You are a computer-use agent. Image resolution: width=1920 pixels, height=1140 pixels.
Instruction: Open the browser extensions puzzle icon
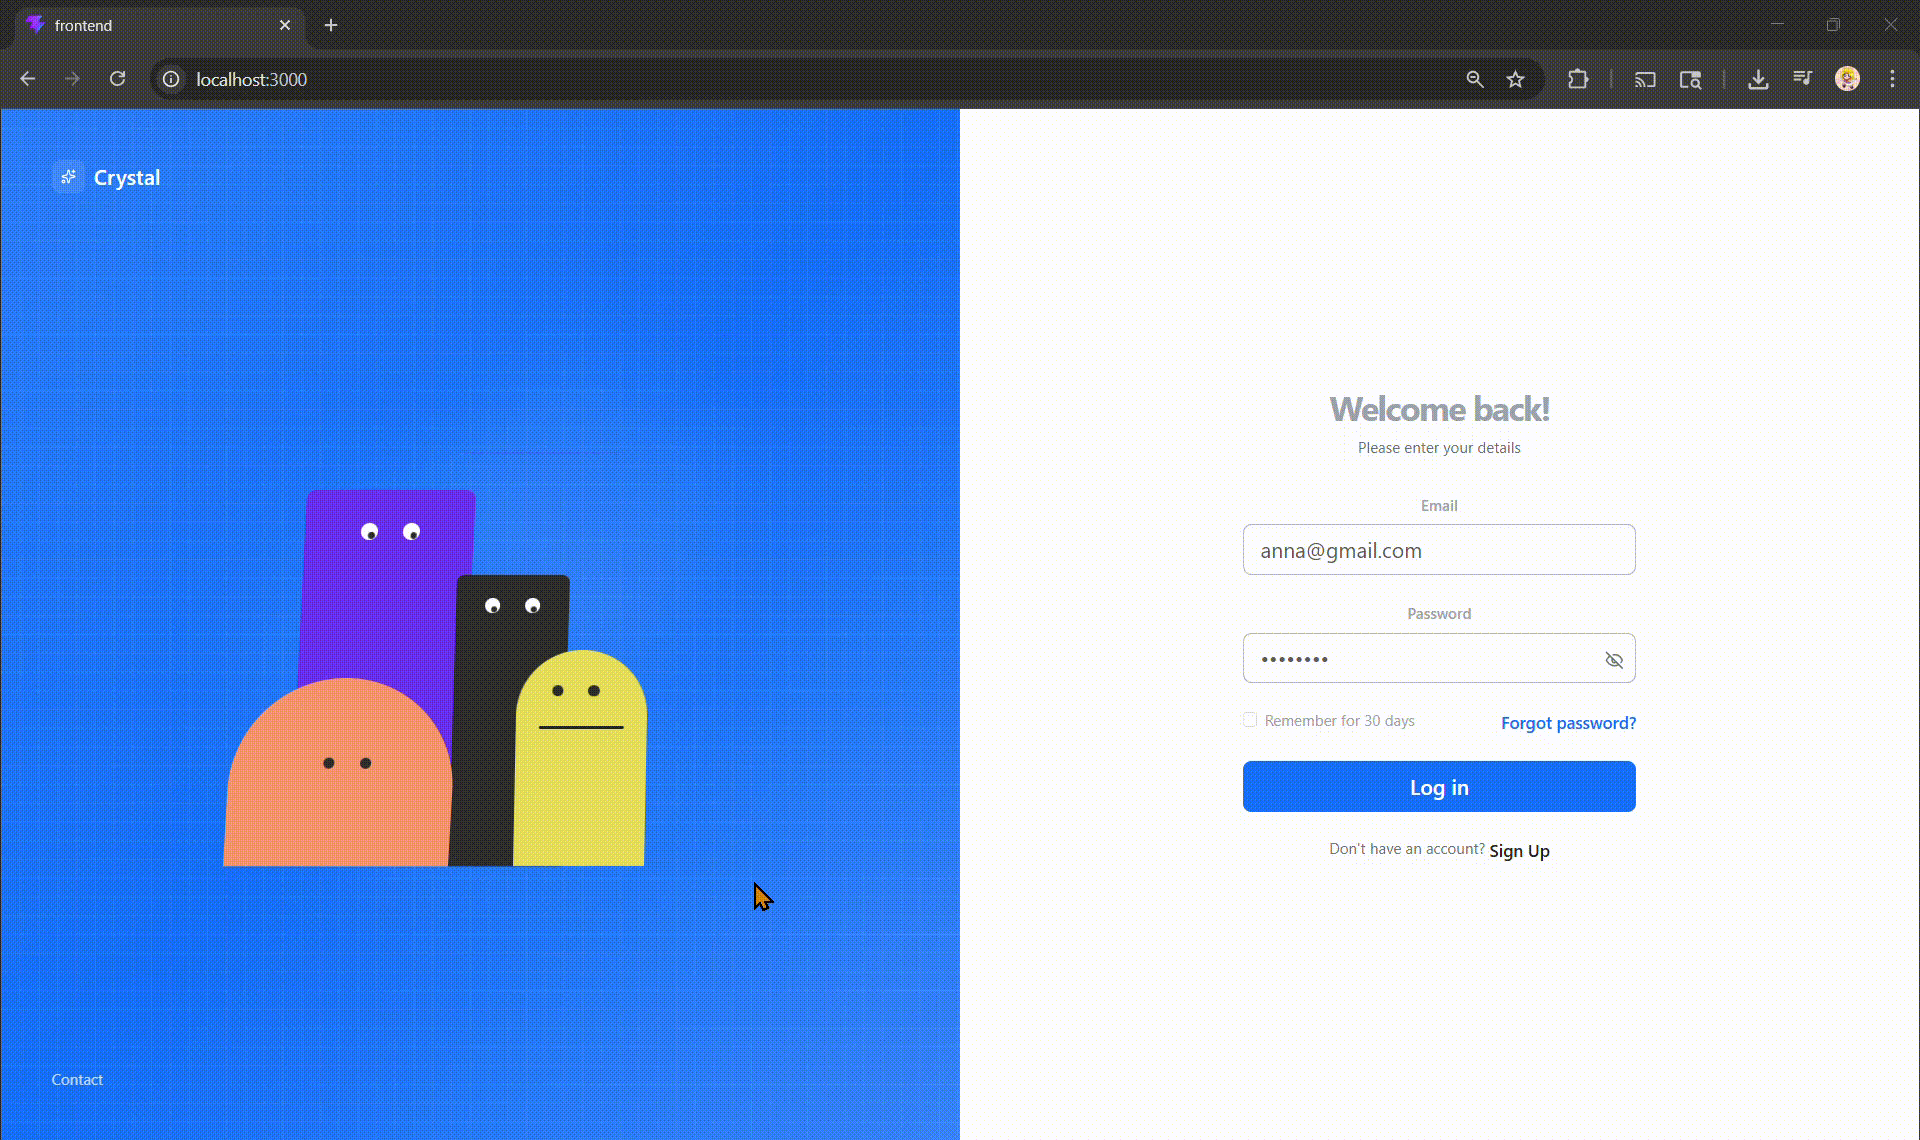coord(1577,79)
